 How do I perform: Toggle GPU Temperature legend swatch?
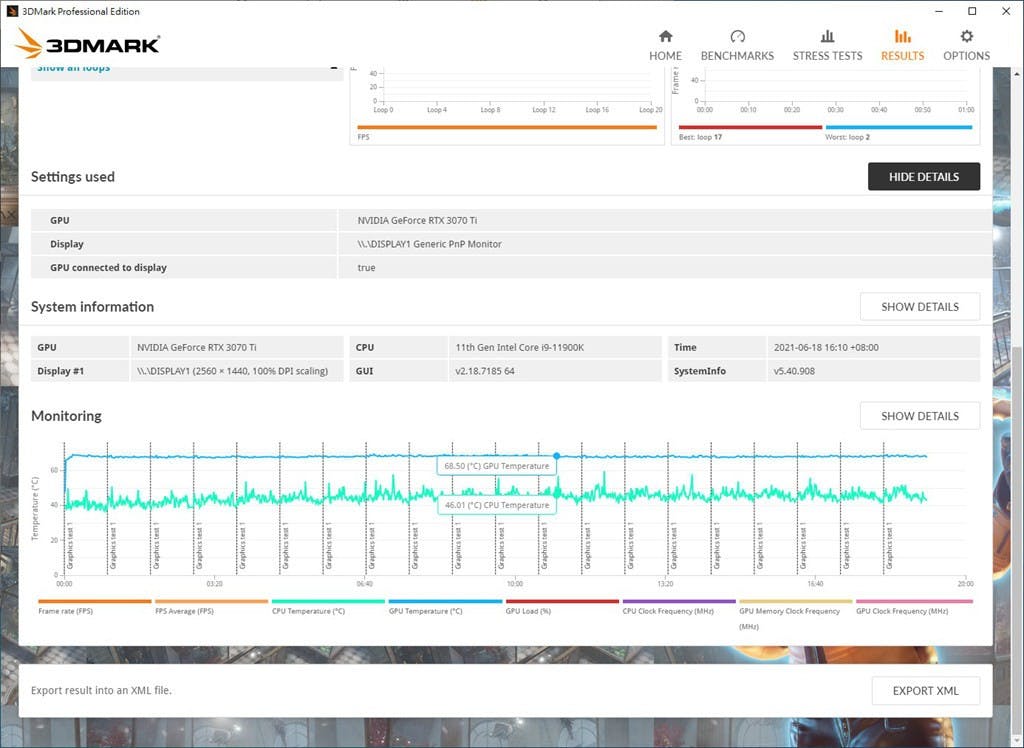coord(445,601)
